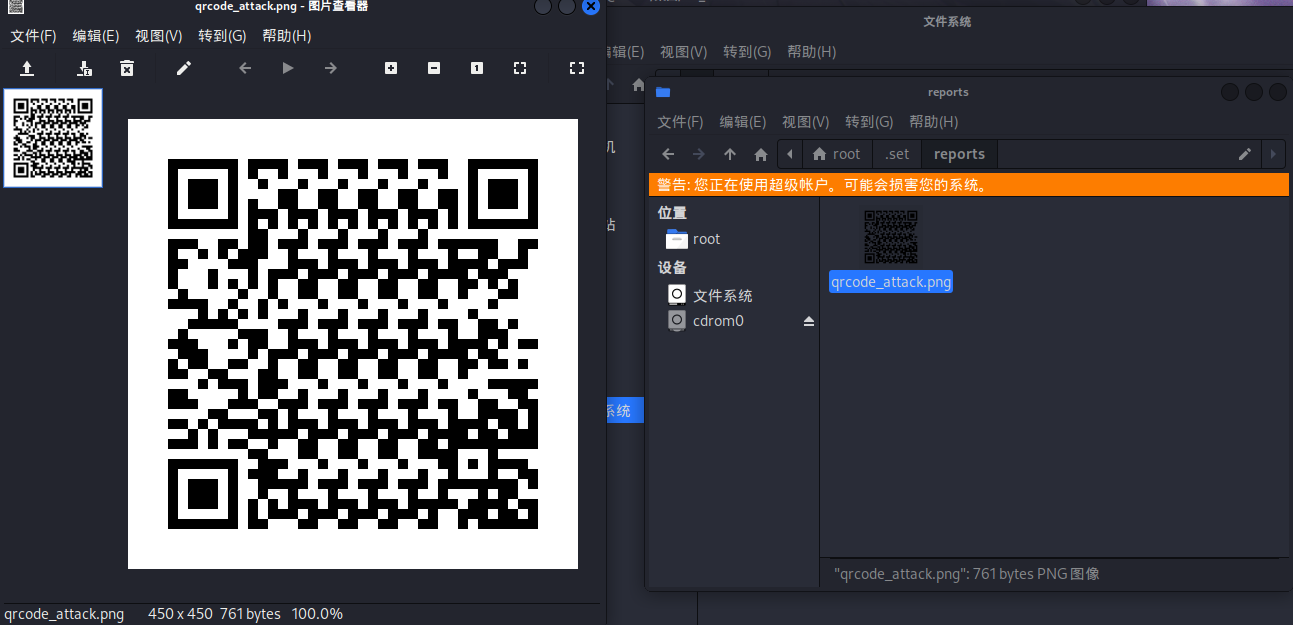Click the zoom in plus icon
Image resolution: width=1293 pixels, height=625 pixels.
pyautogui.click(x=391, y=68)
